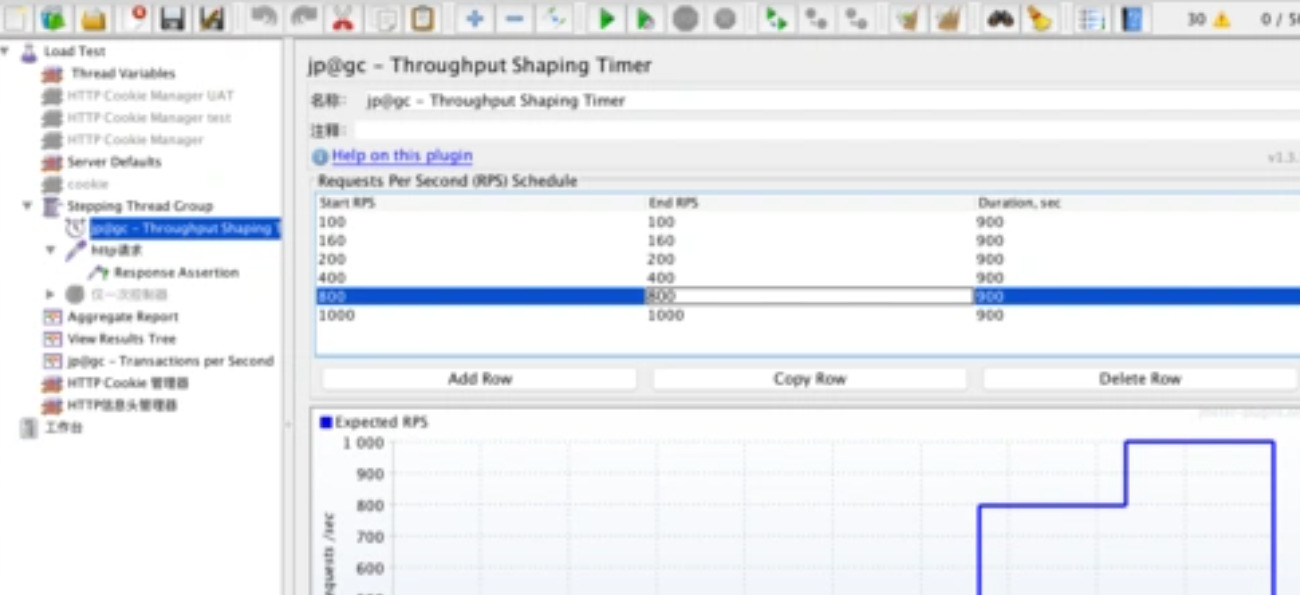This screenshot has width=1300, height=595.
Task: Click the Paste clipboard icon
Action: click(423, 17)
